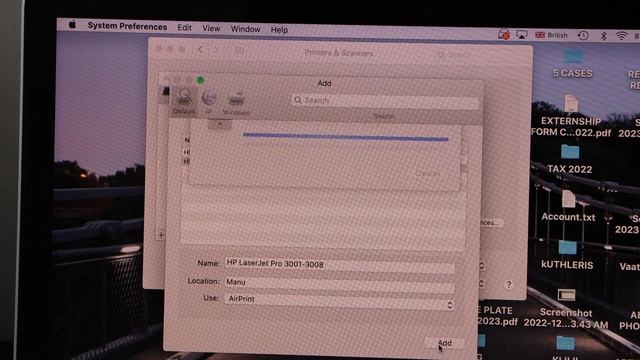Click the Cancel button in progress sheet
This screenshot has height=360, width=640.
(x=427, y=174)
